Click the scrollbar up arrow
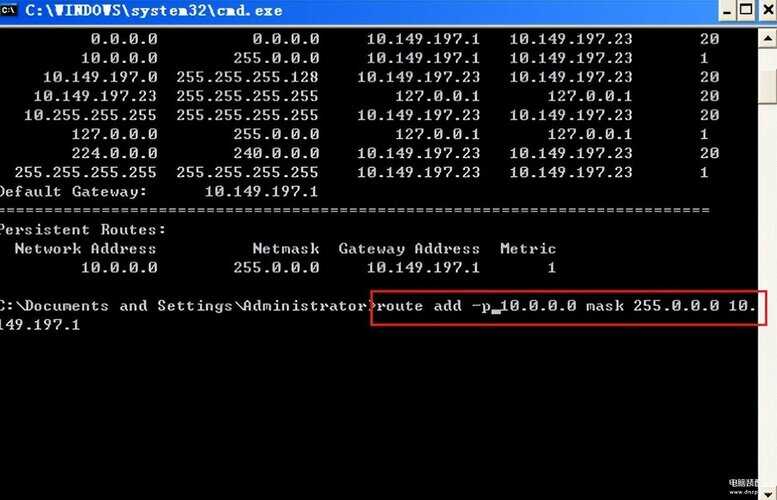The image size is (777, 500). [x=767, y=38]
